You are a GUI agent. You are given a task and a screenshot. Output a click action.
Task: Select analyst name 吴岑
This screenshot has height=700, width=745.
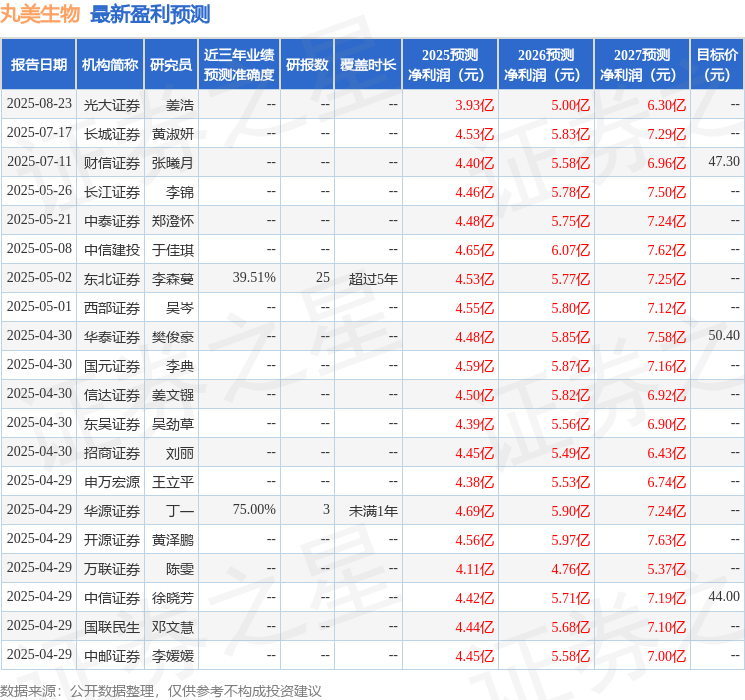180,308
